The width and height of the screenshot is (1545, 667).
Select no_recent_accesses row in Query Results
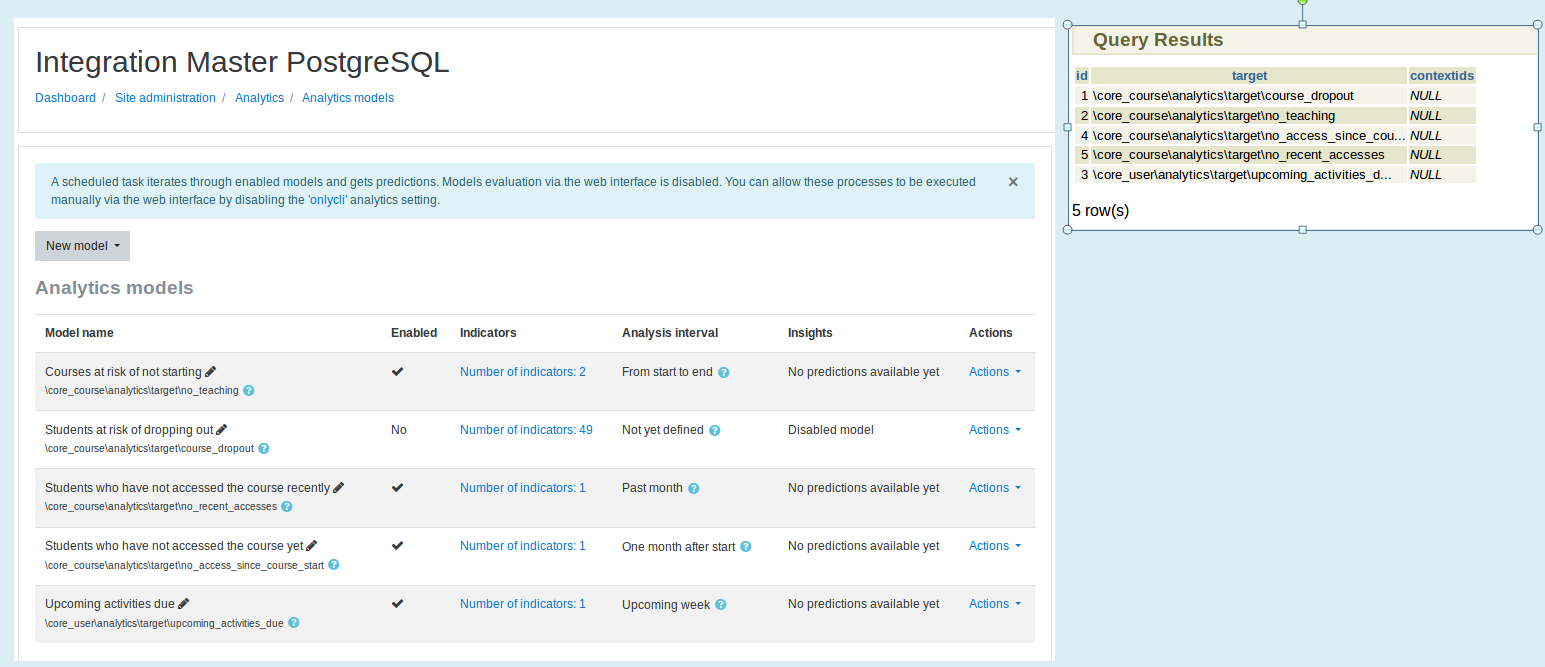[x=1275, y=155]
